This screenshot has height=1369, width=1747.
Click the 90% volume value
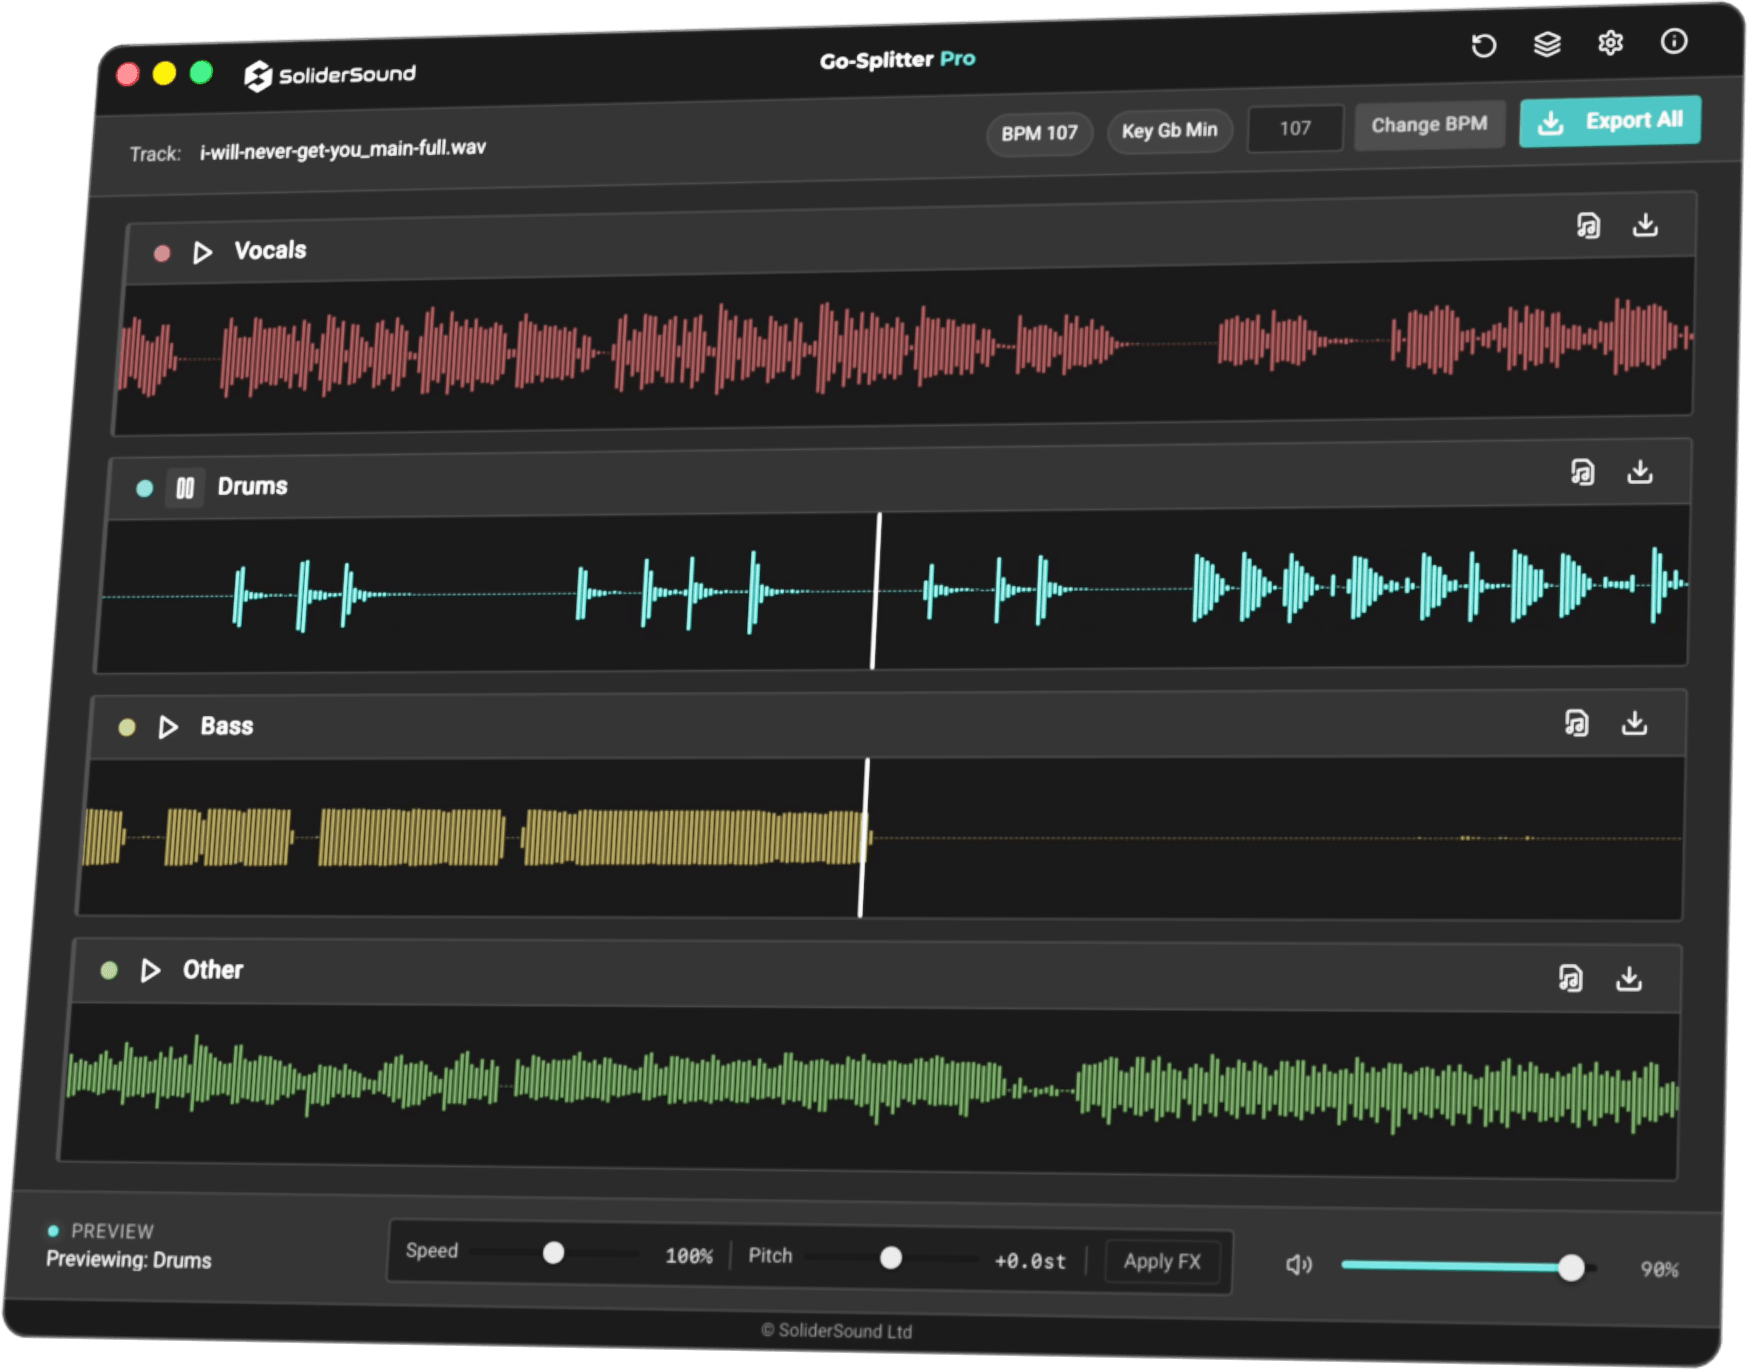[1659, 1269]
